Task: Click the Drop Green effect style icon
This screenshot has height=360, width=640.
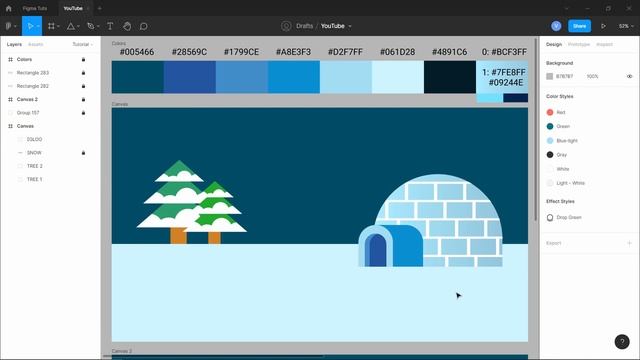Action: pyautogui.click(x=550, y=218)
